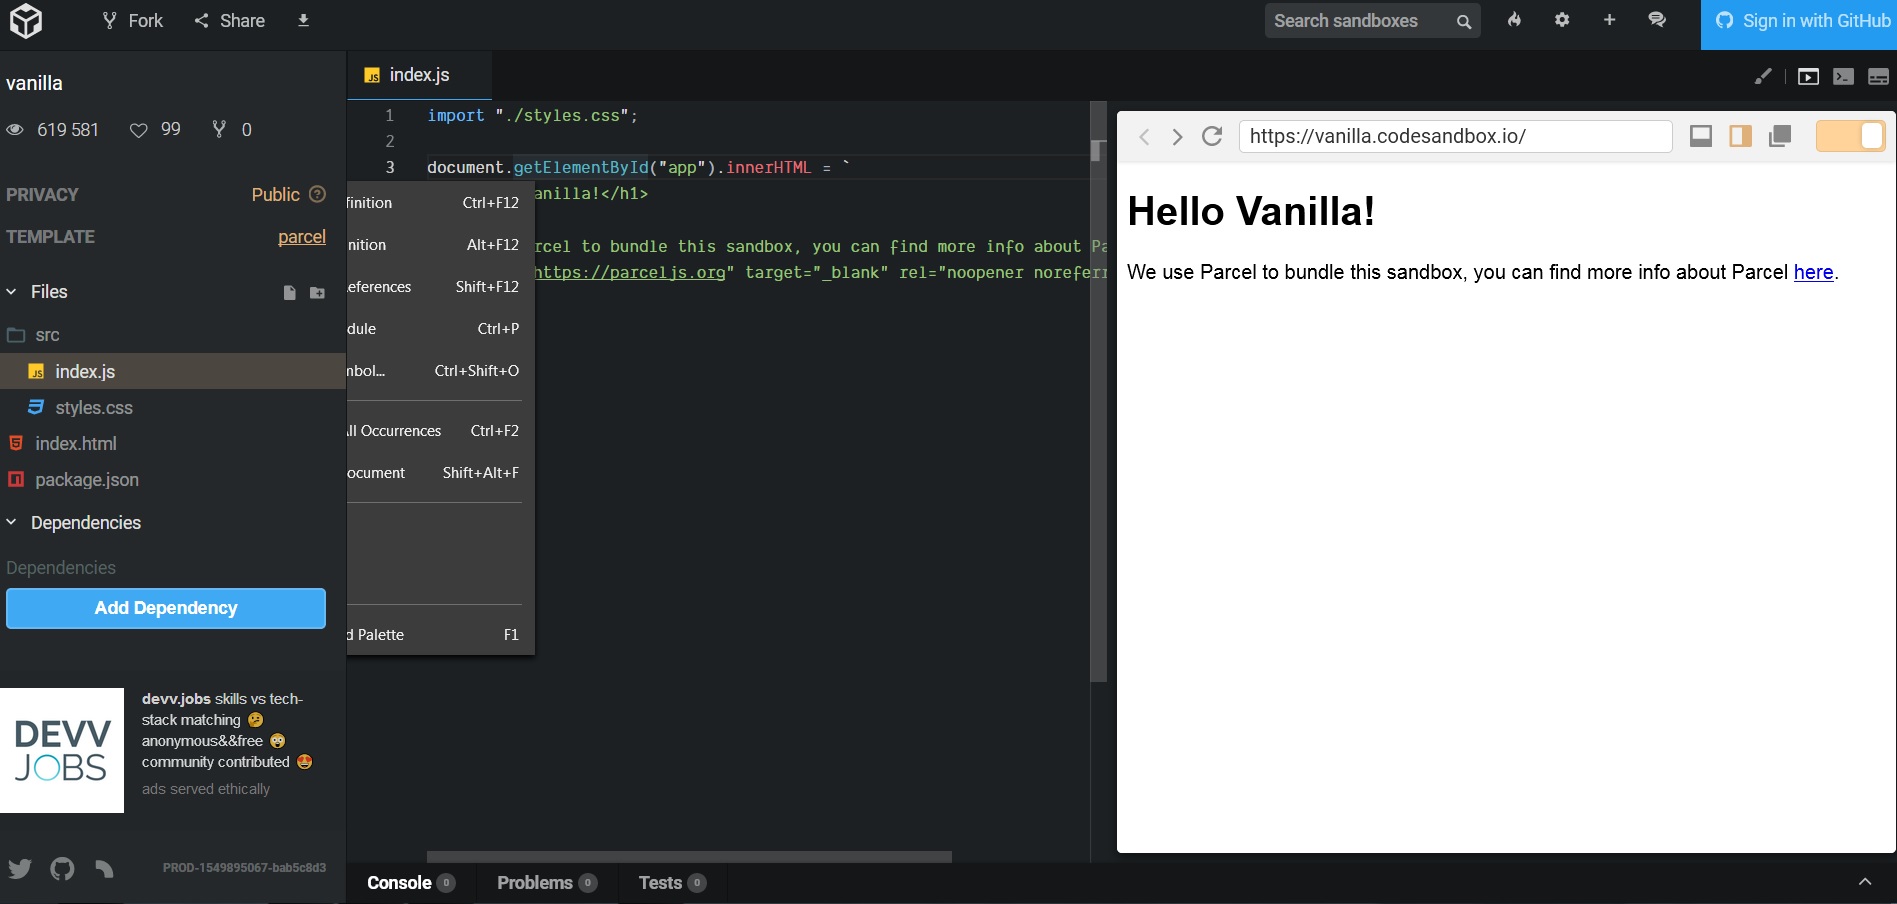Screen dimensions: 1897x904
Task: Go forward in preview browser
Action: tap(1178, 137)
